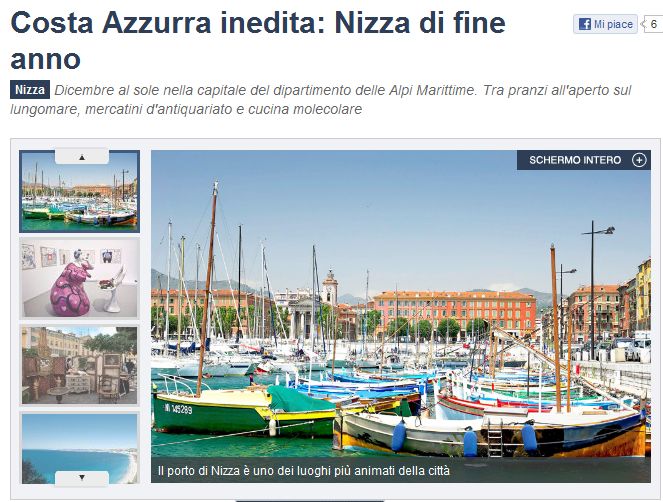Image resolution: width=663 pixels, height=502 pixels.
Task: Show previous thumbnails with the up arrow
Action: click(x=82, y=157)
